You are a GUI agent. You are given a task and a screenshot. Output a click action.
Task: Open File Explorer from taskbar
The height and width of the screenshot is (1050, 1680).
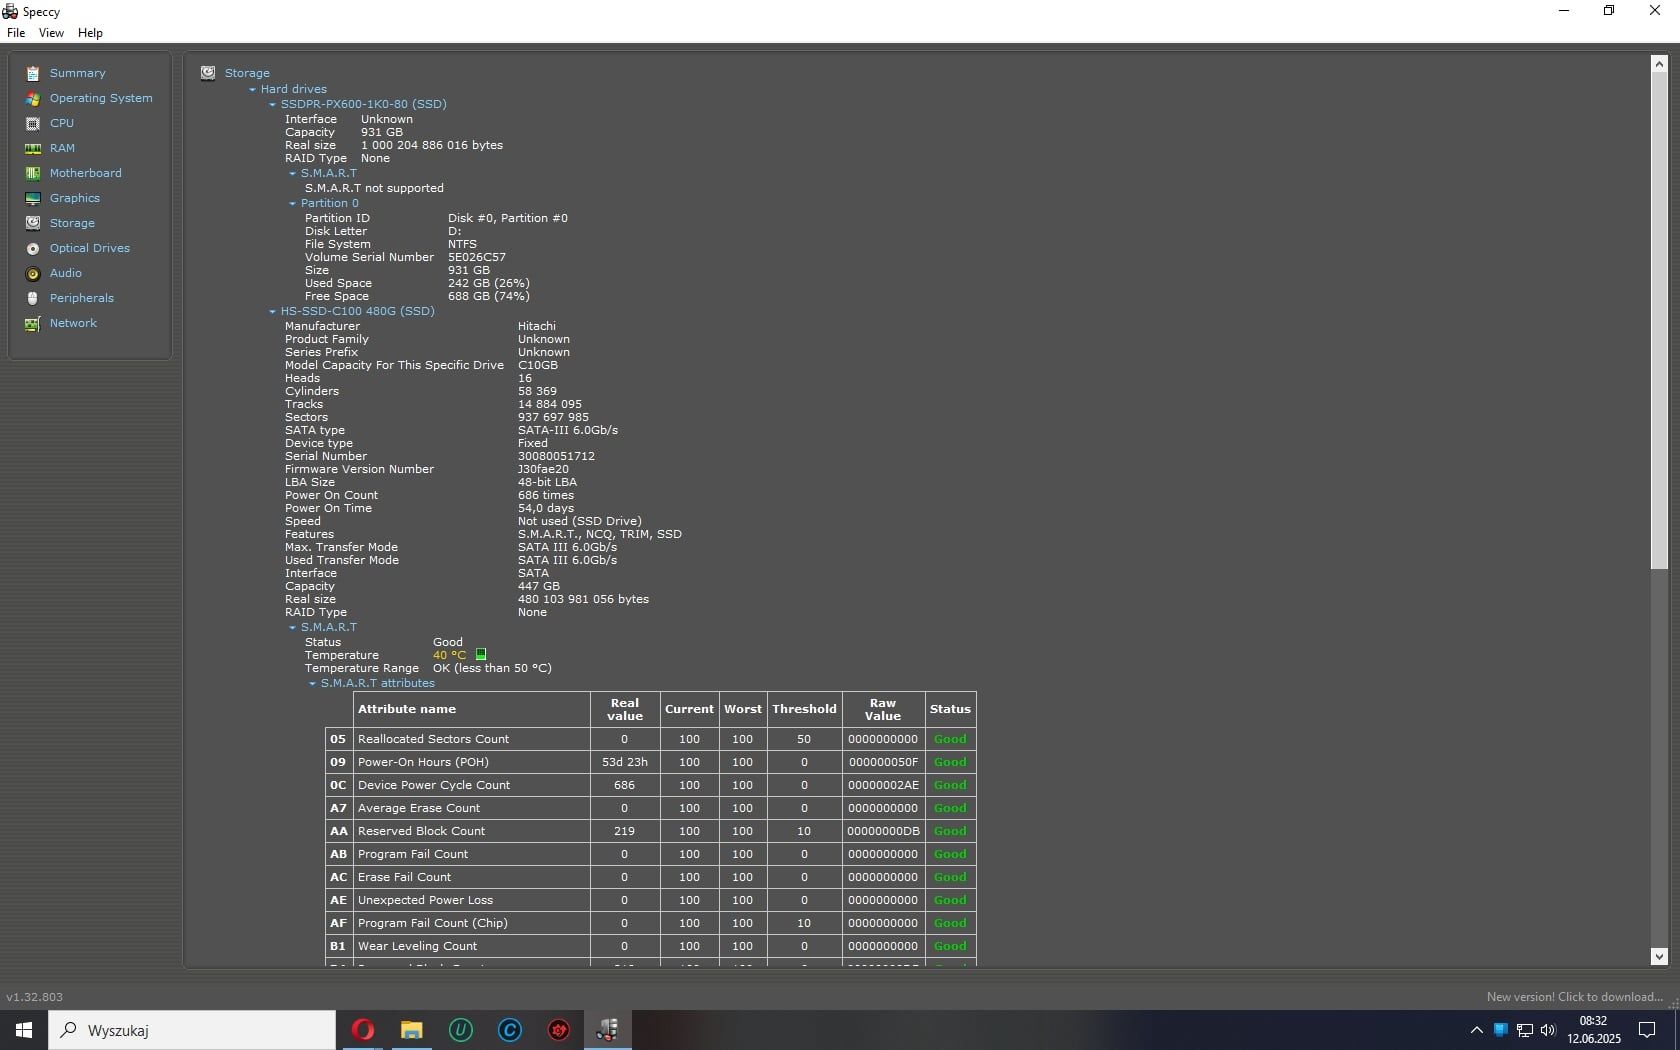(412, 1030)
